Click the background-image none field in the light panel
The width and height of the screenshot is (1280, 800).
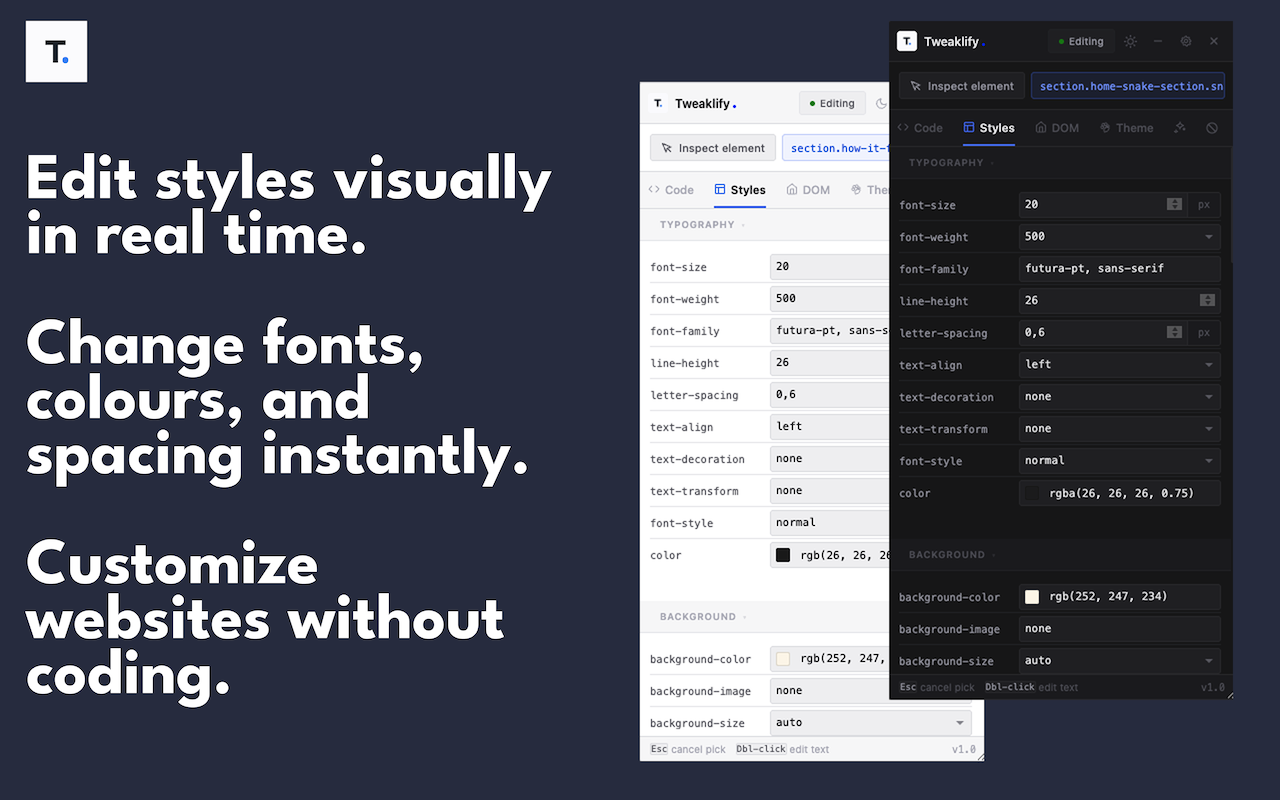pos(830,691)
